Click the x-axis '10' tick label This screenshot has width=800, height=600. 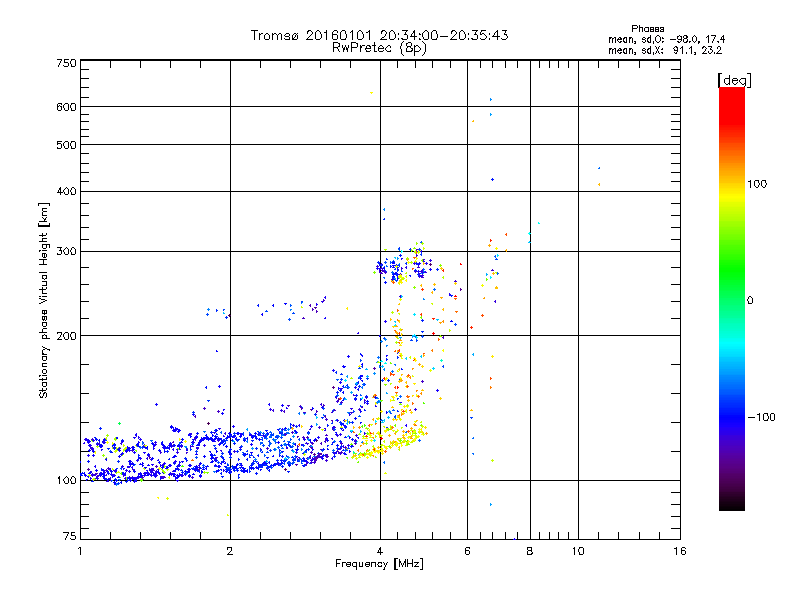click(x=578, y=551)
